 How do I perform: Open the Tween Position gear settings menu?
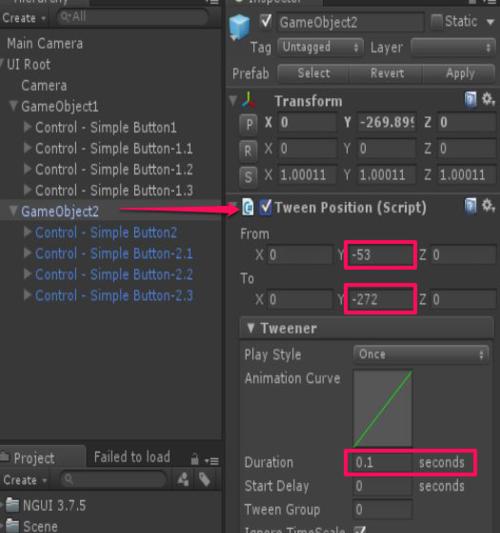click(488, 205)
